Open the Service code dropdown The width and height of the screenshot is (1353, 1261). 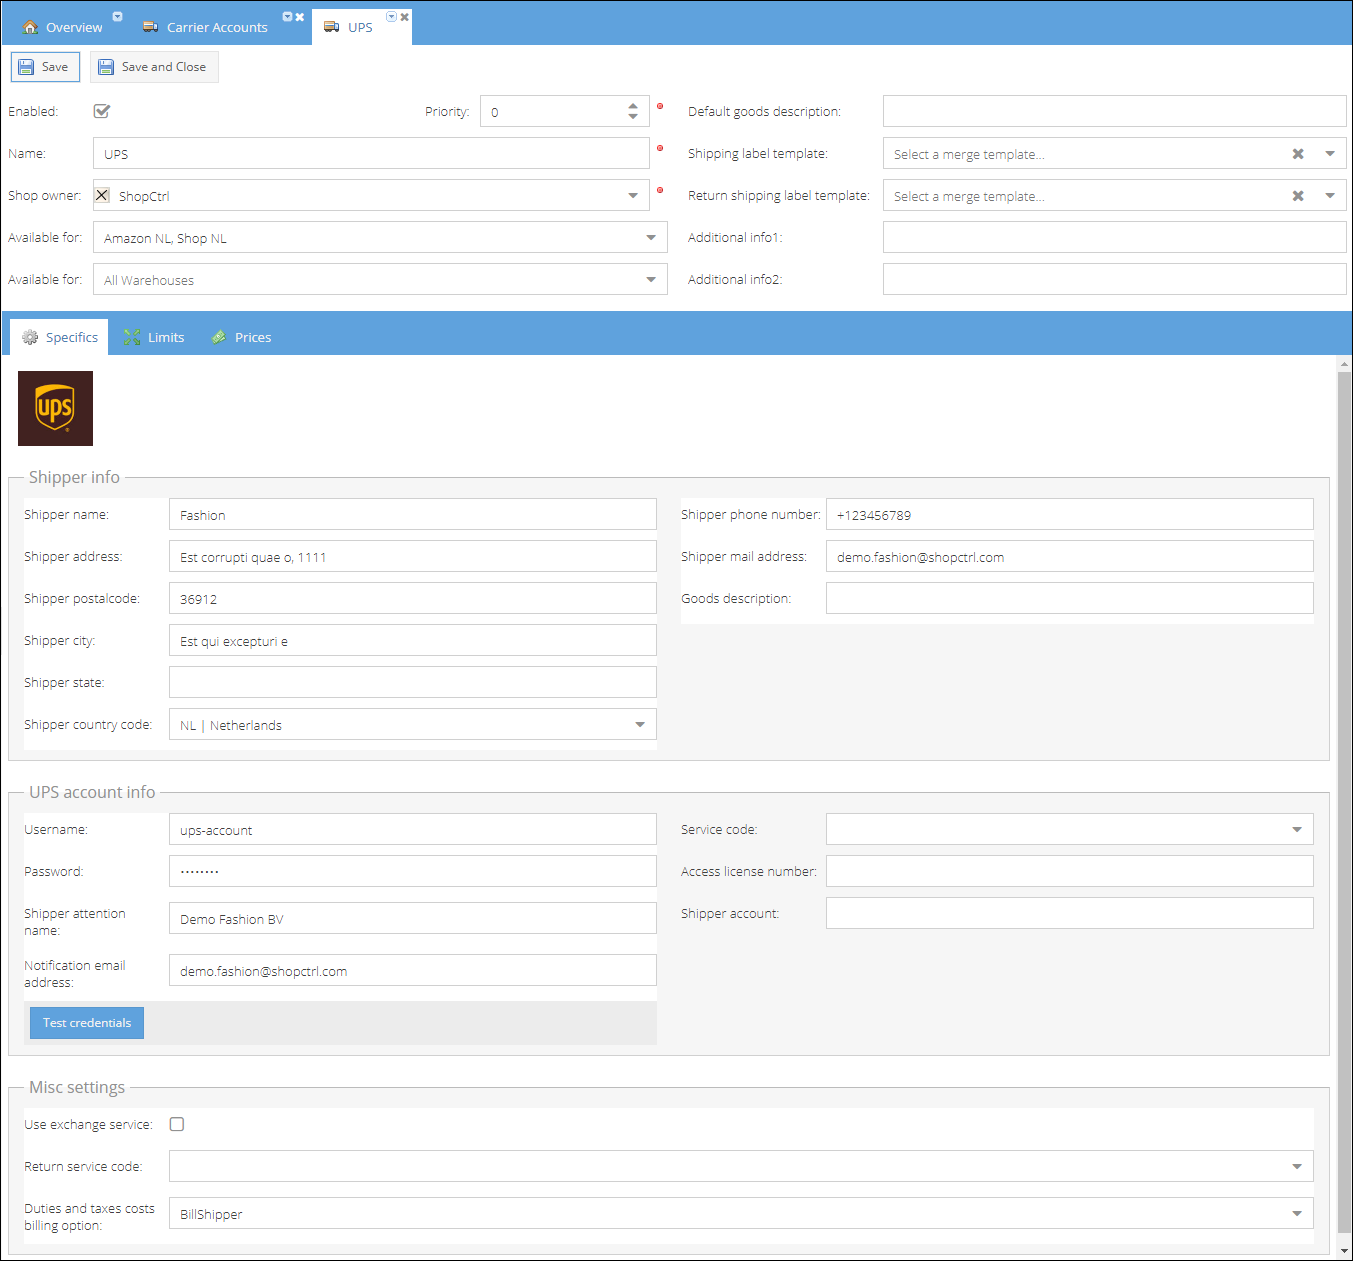[1297, 829]
